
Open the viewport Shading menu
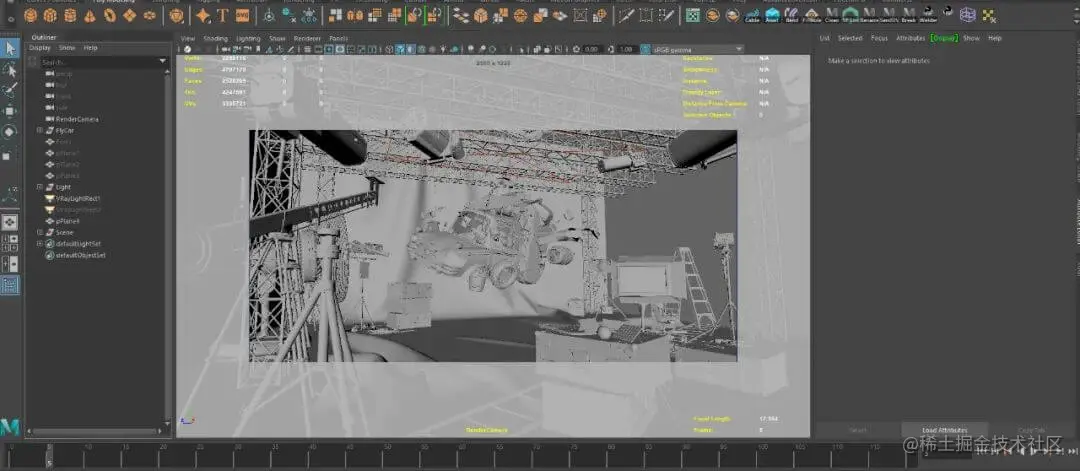pos(215,39)
